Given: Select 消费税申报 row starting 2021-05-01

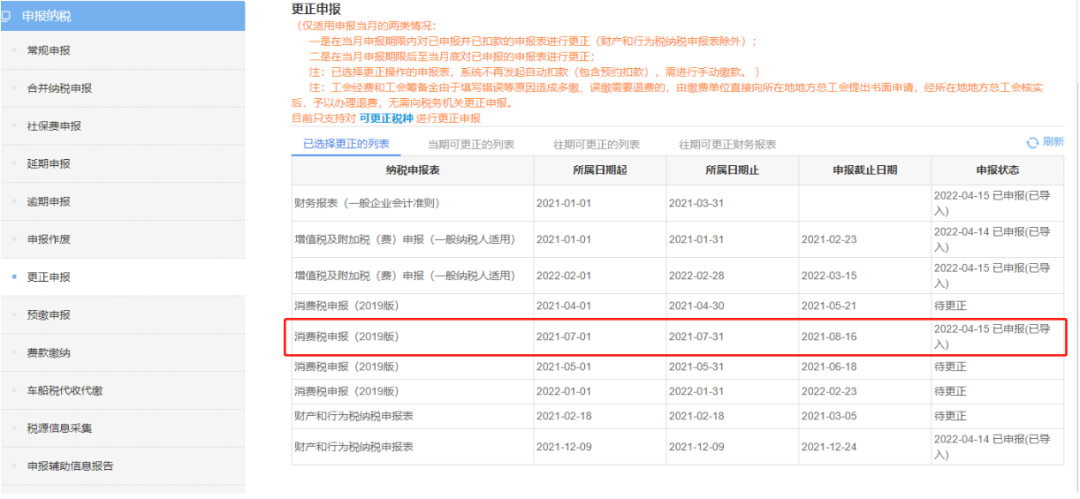Looking at the screenshot, I should coord(678,367).
